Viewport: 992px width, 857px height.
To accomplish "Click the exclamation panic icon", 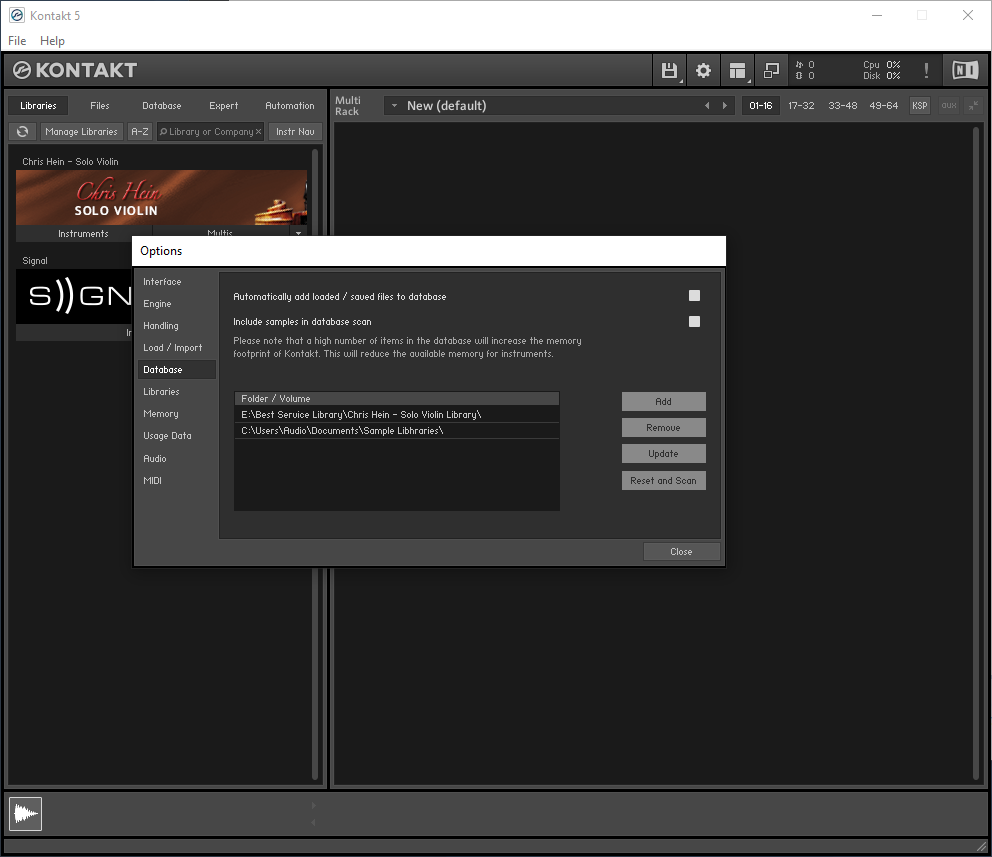I will pyautogui.click(x=926, y=70).
